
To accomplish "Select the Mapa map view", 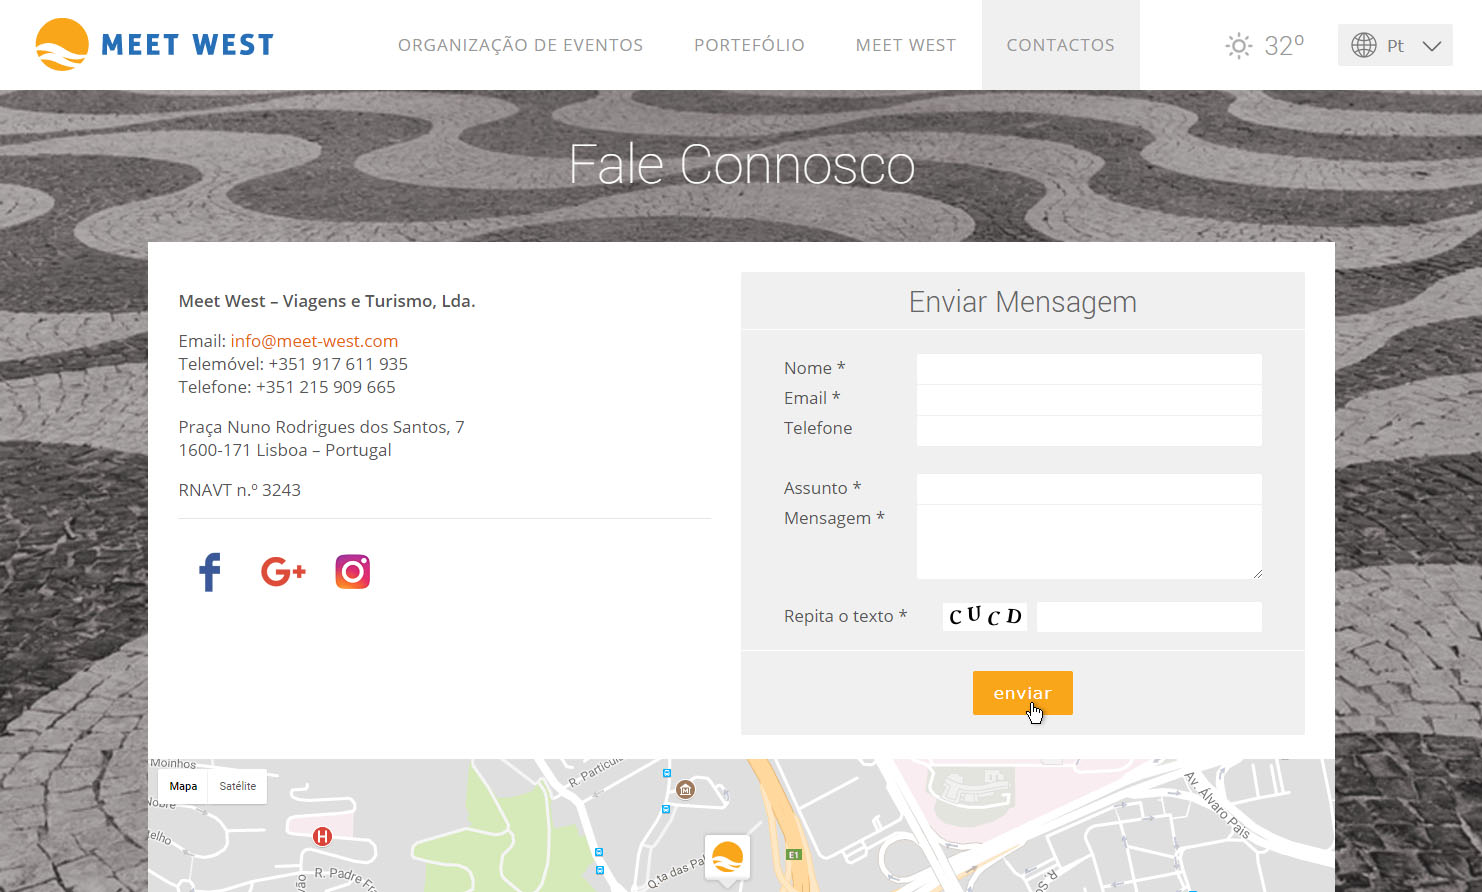I will (x=183, y=787).
